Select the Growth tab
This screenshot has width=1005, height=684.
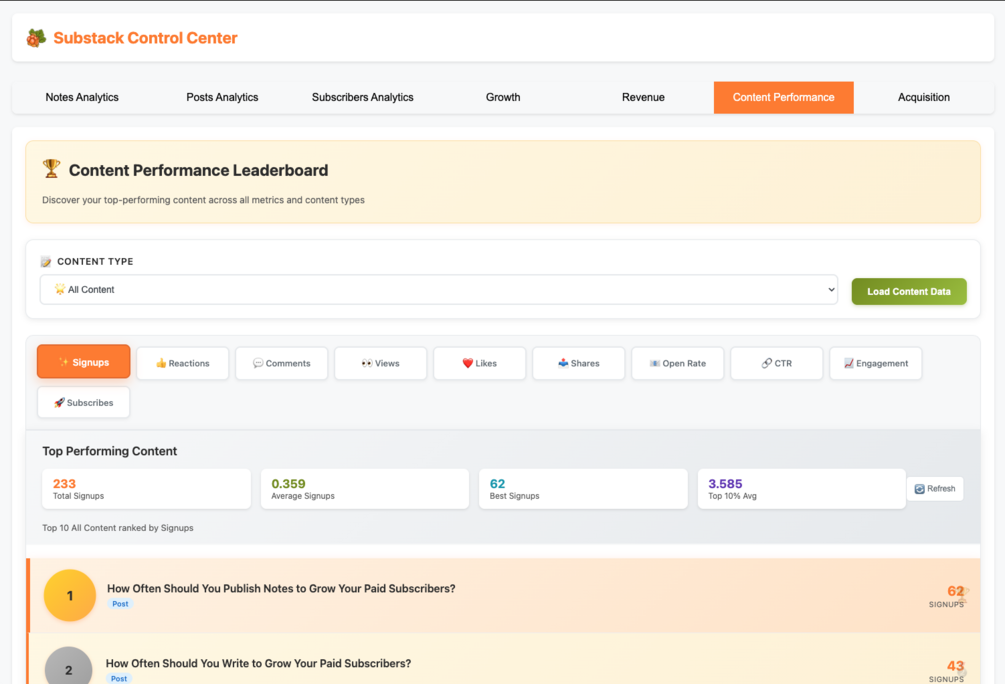pyautogui.click(x=503, y=97)
